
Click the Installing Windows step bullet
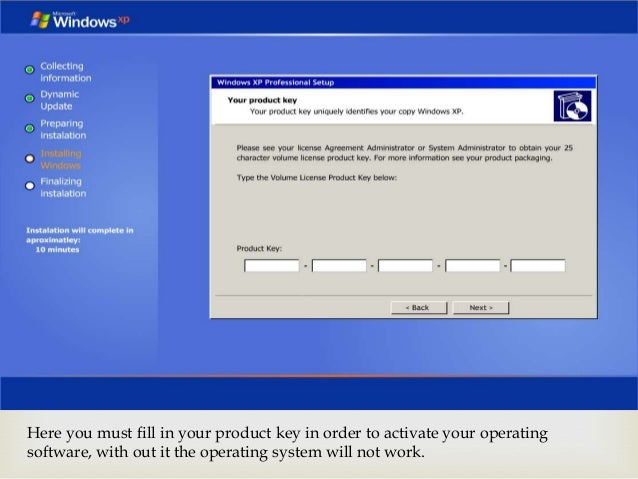coord(29,158)
